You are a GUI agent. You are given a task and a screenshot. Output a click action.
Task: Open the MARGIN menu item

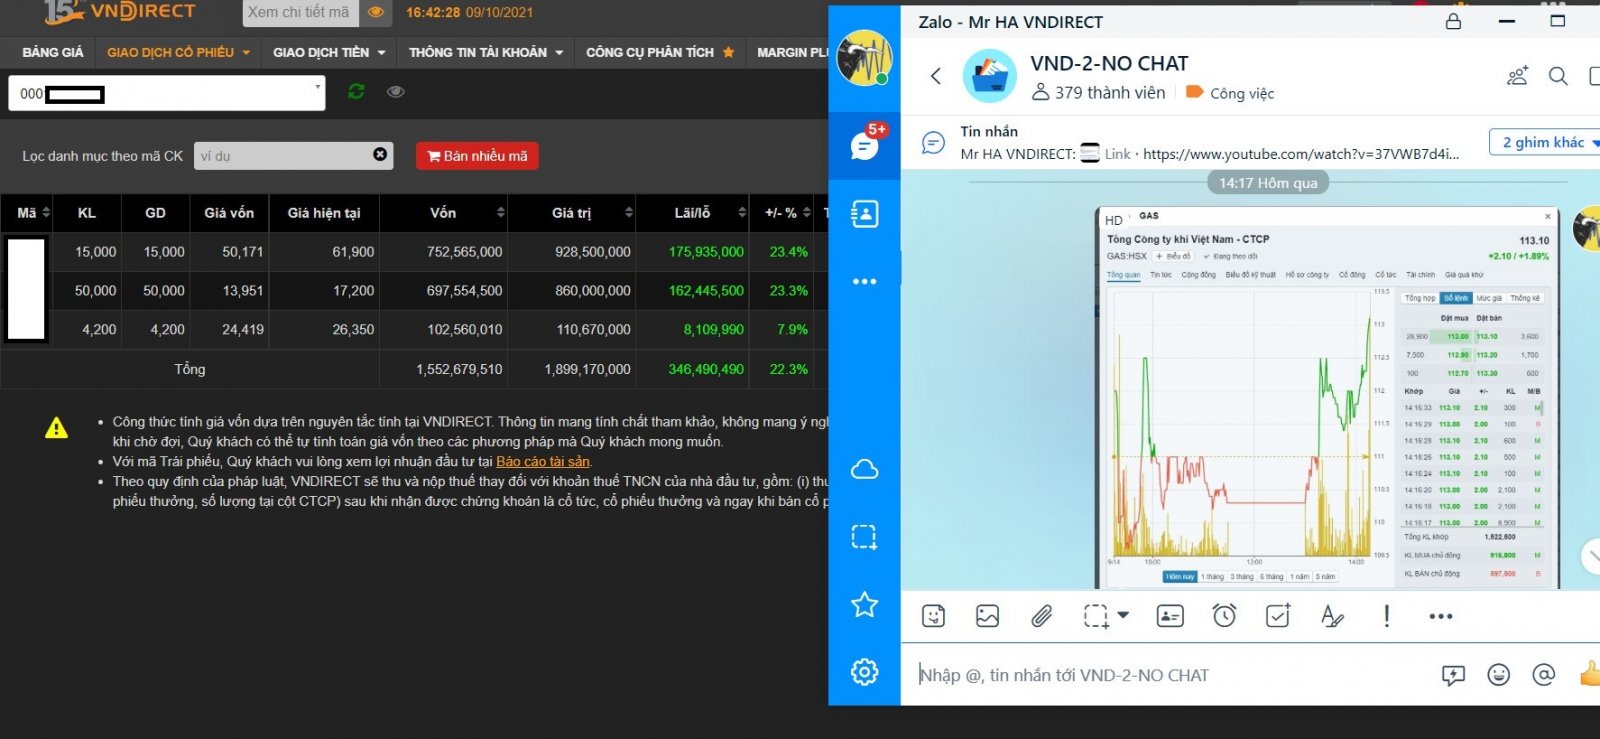click(792, 52)
